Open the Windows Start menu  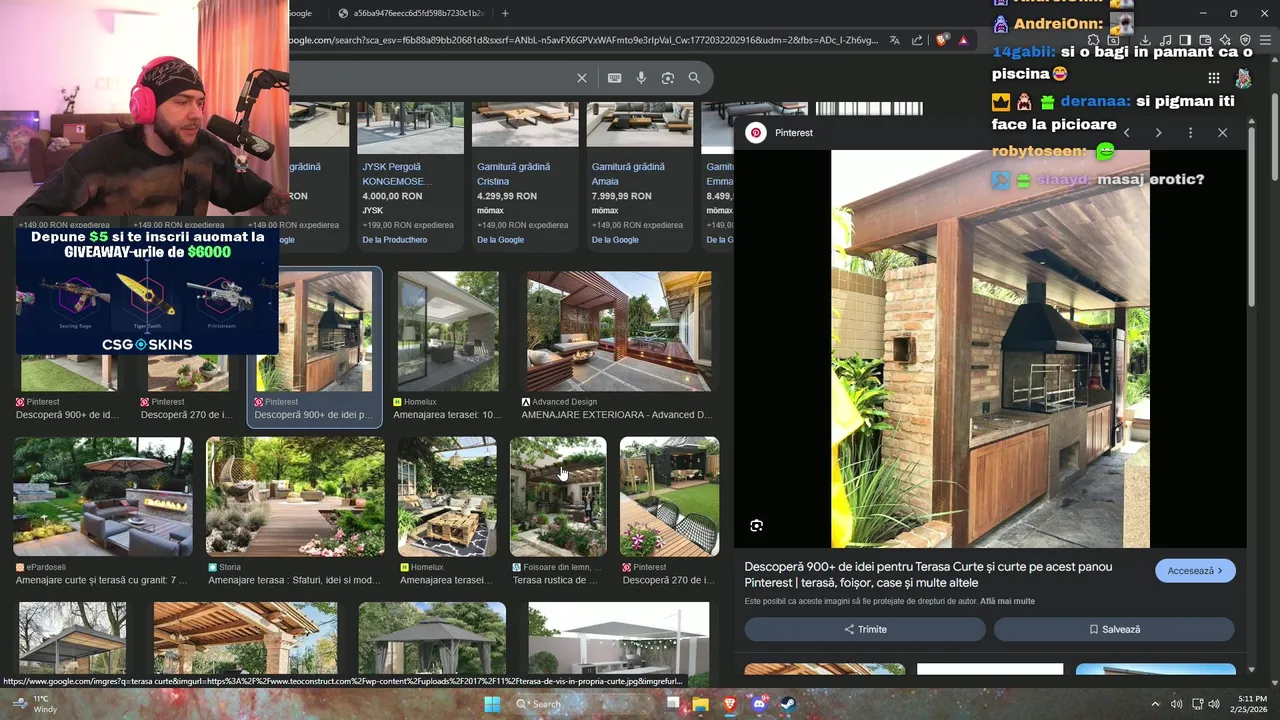click(x=492, y=704)
